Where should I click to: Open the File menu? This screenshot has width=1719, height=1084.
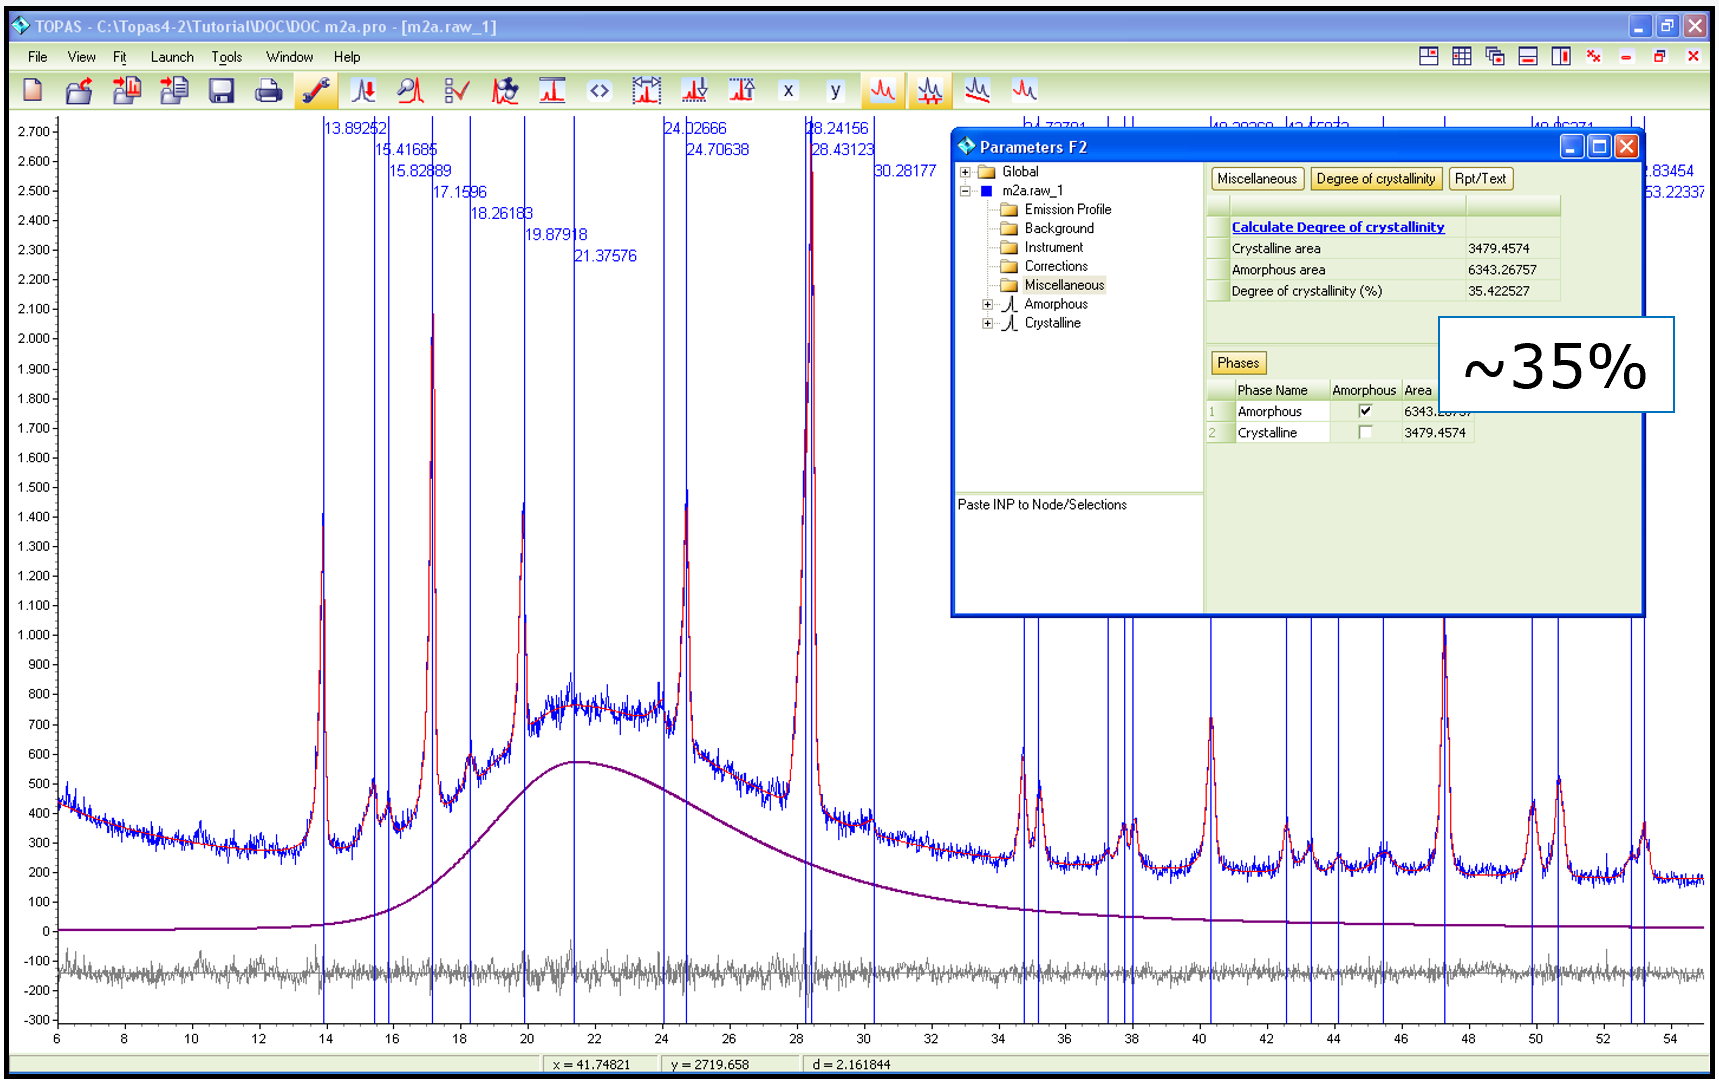point(38,57)
